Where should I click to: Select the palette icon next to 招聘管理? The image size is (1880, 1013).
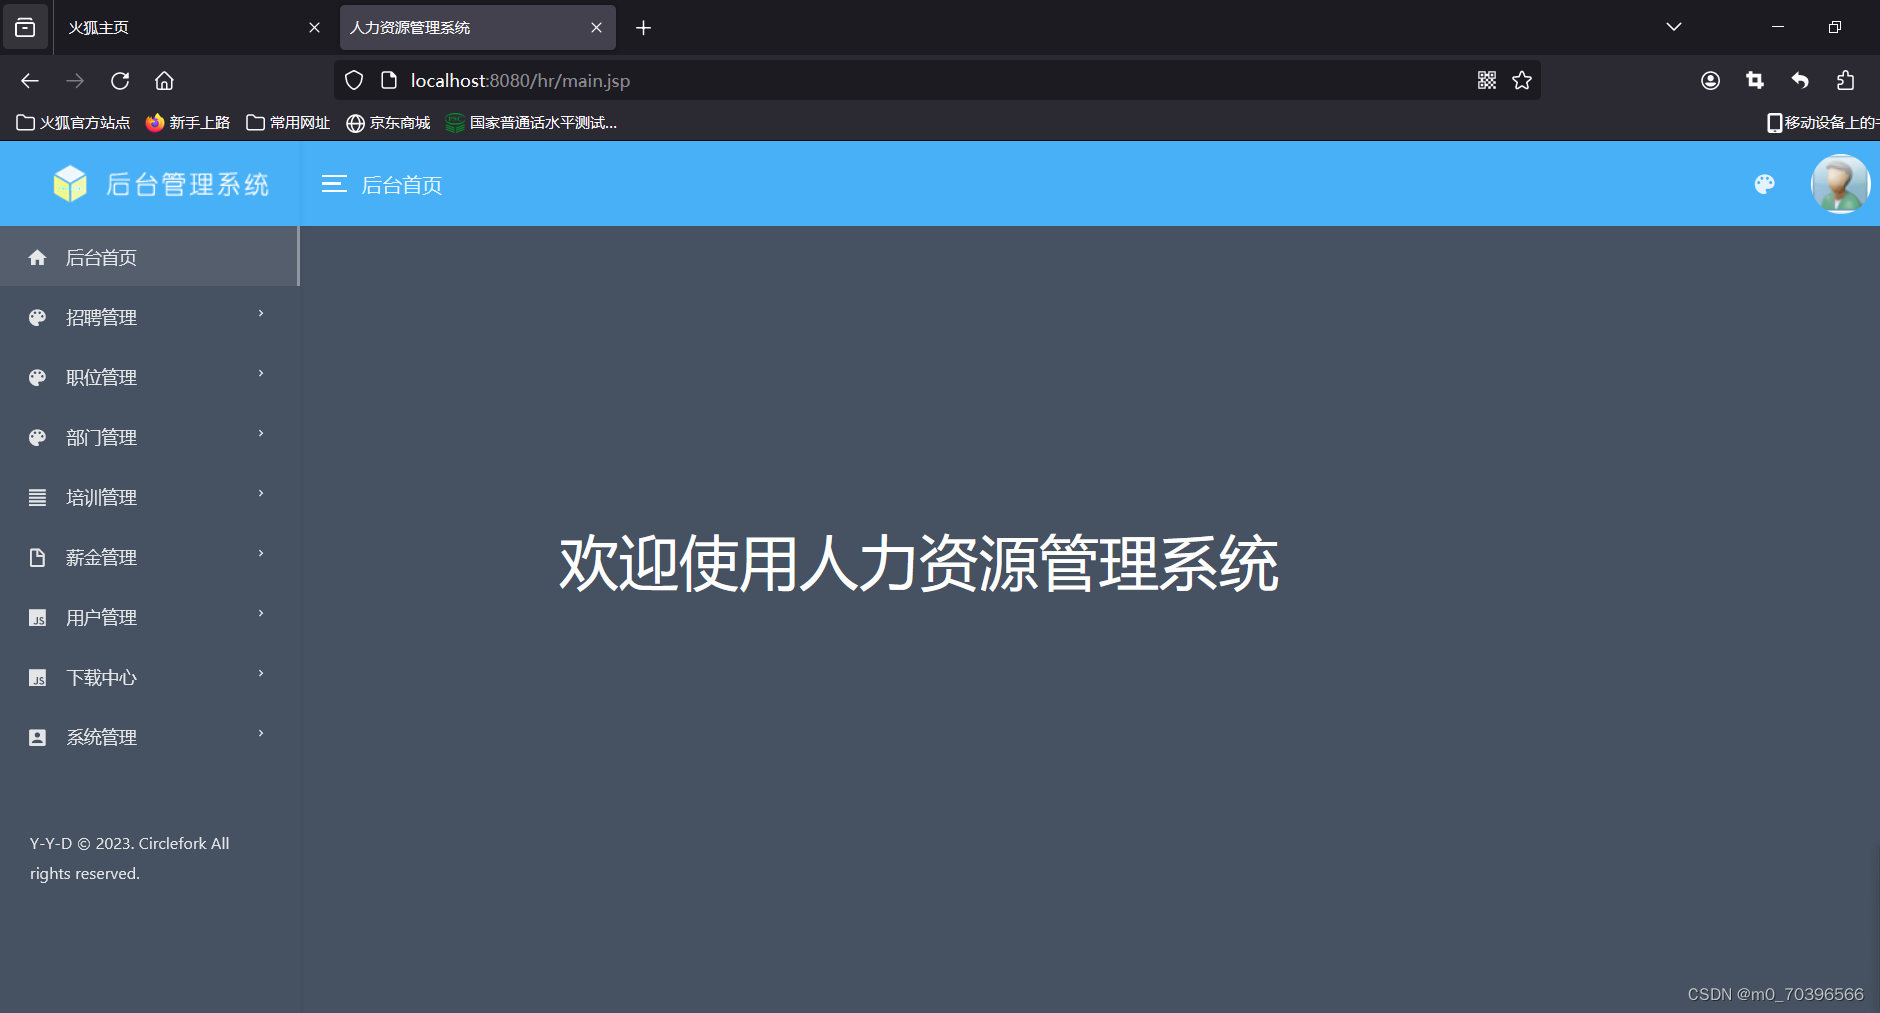[x=37, y=317]
